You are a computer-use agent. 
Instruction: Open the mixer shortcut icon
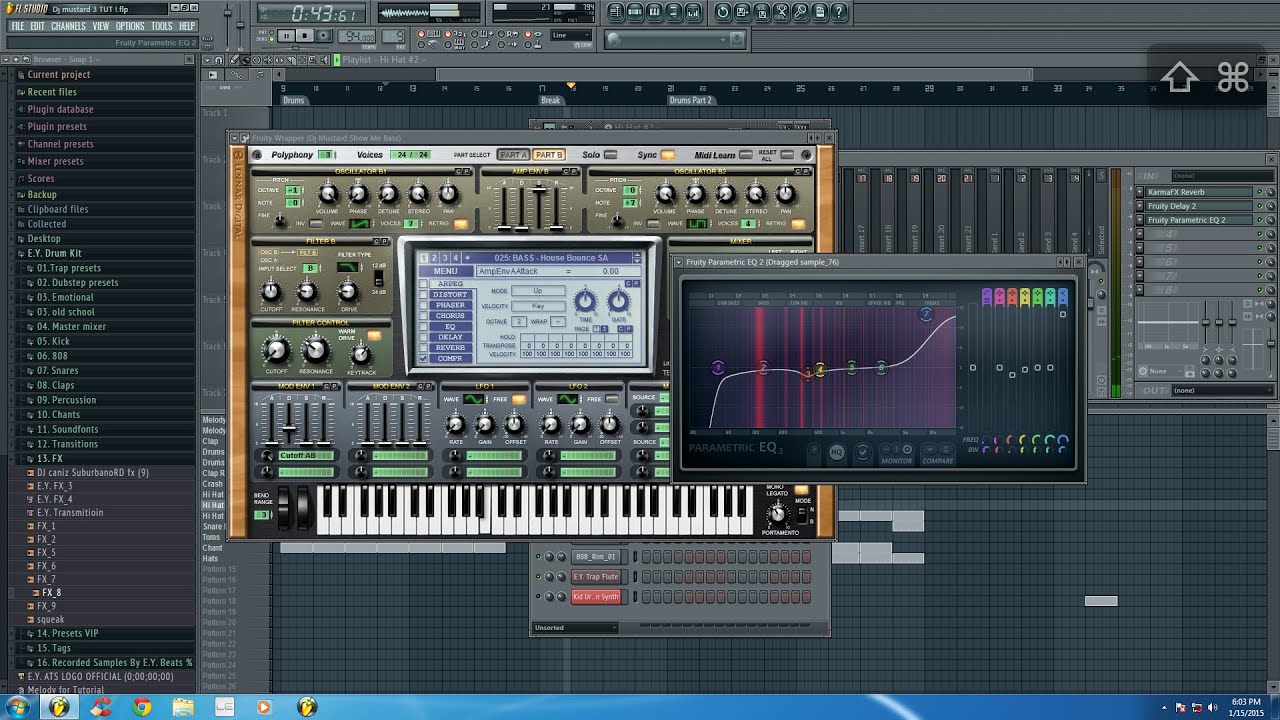[x=692, y=12]
